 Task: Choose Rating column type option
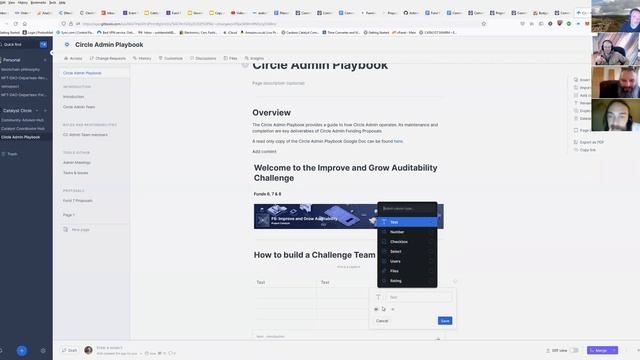pos(407,281)
